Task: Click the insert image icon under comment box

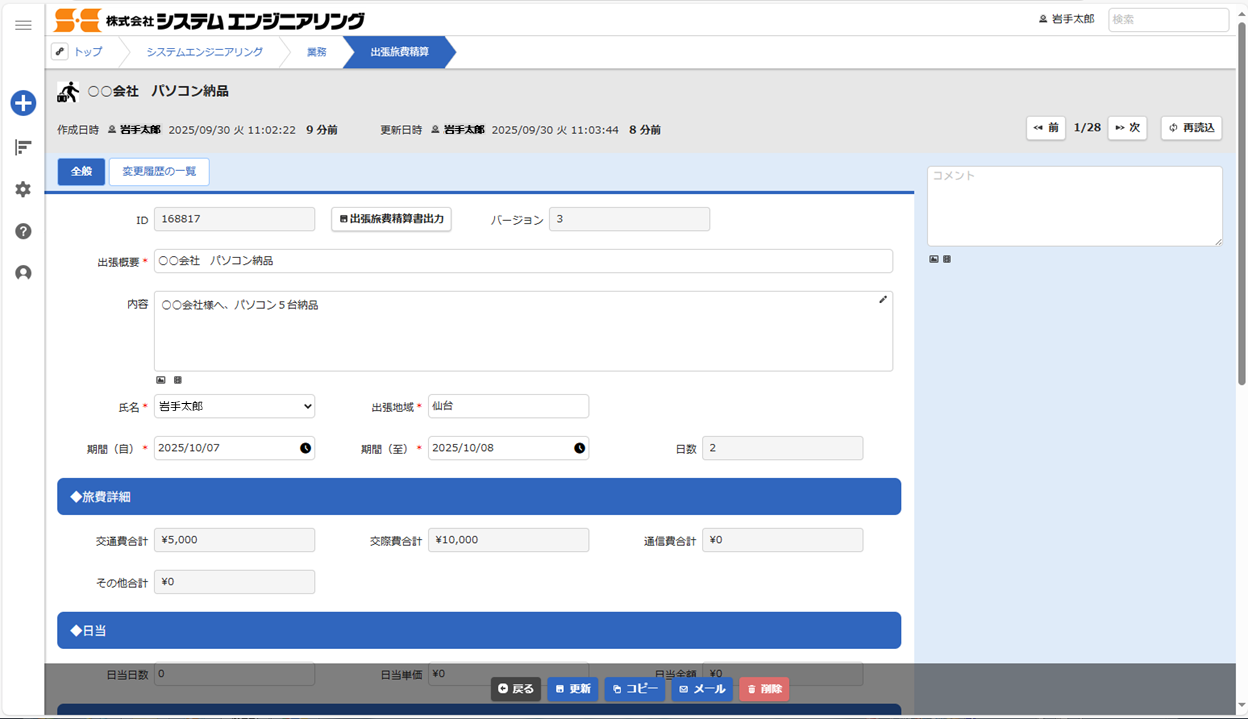Action: (934, 259)
